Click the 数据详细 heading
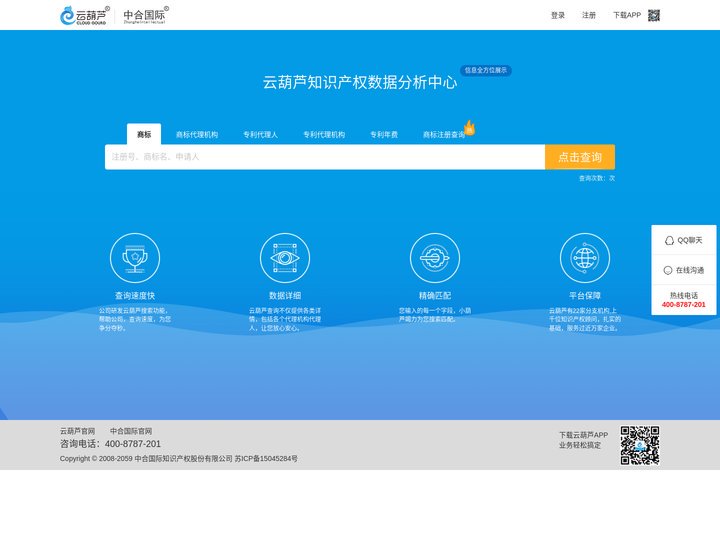720x540 pixels. [285, 295]
